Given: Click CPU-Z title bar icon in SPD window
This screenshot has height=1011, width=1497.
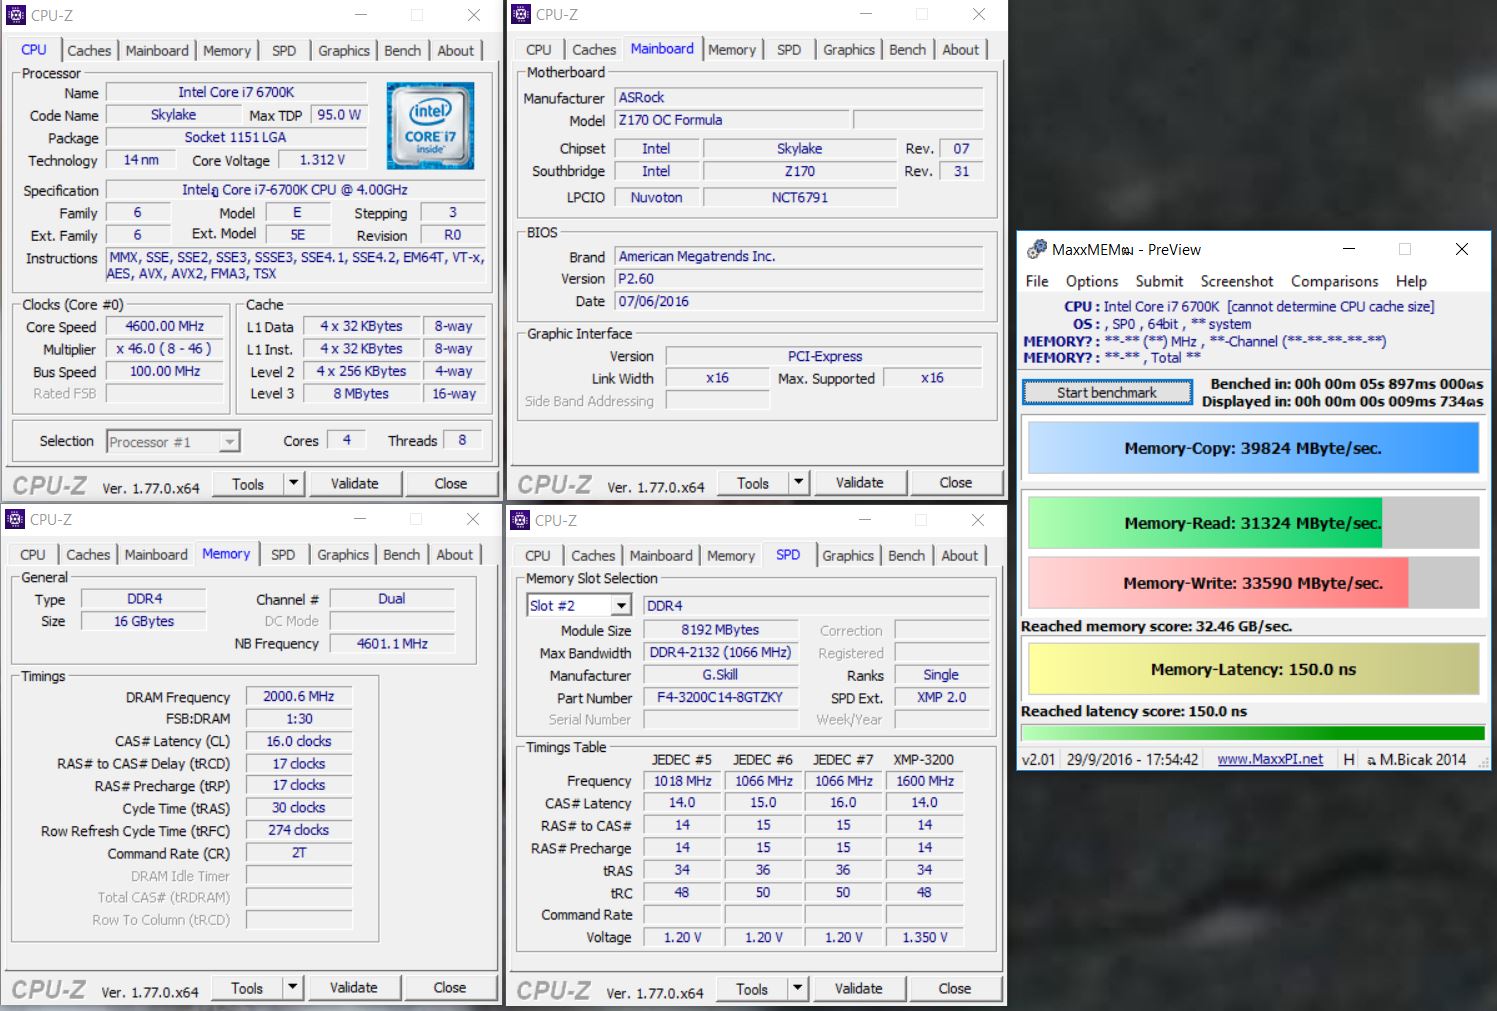Looking at the screenshot, I should (520, 520).
